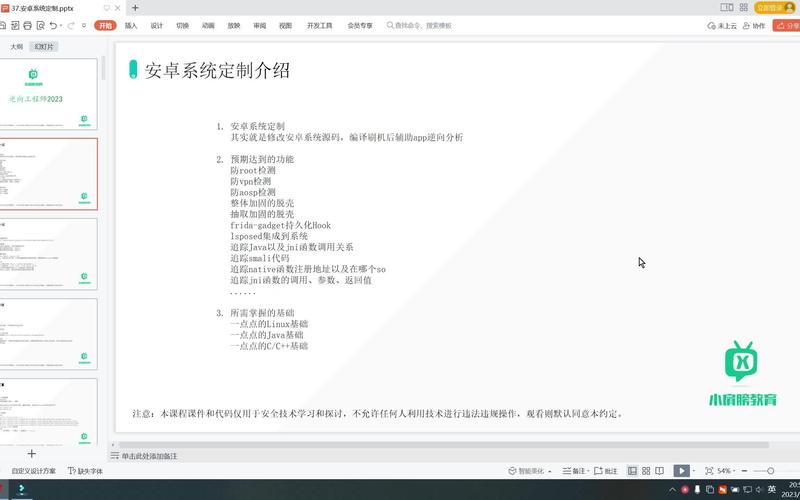
Task: Expand the slideshow play options arrow
Action: coord(693,471)
